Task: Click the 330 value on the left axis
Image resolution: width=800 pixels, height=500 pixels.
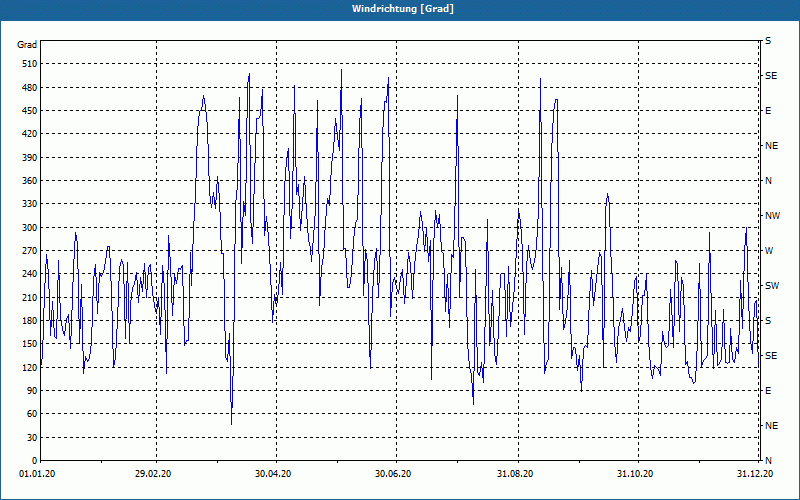Action: coord(31,204)
